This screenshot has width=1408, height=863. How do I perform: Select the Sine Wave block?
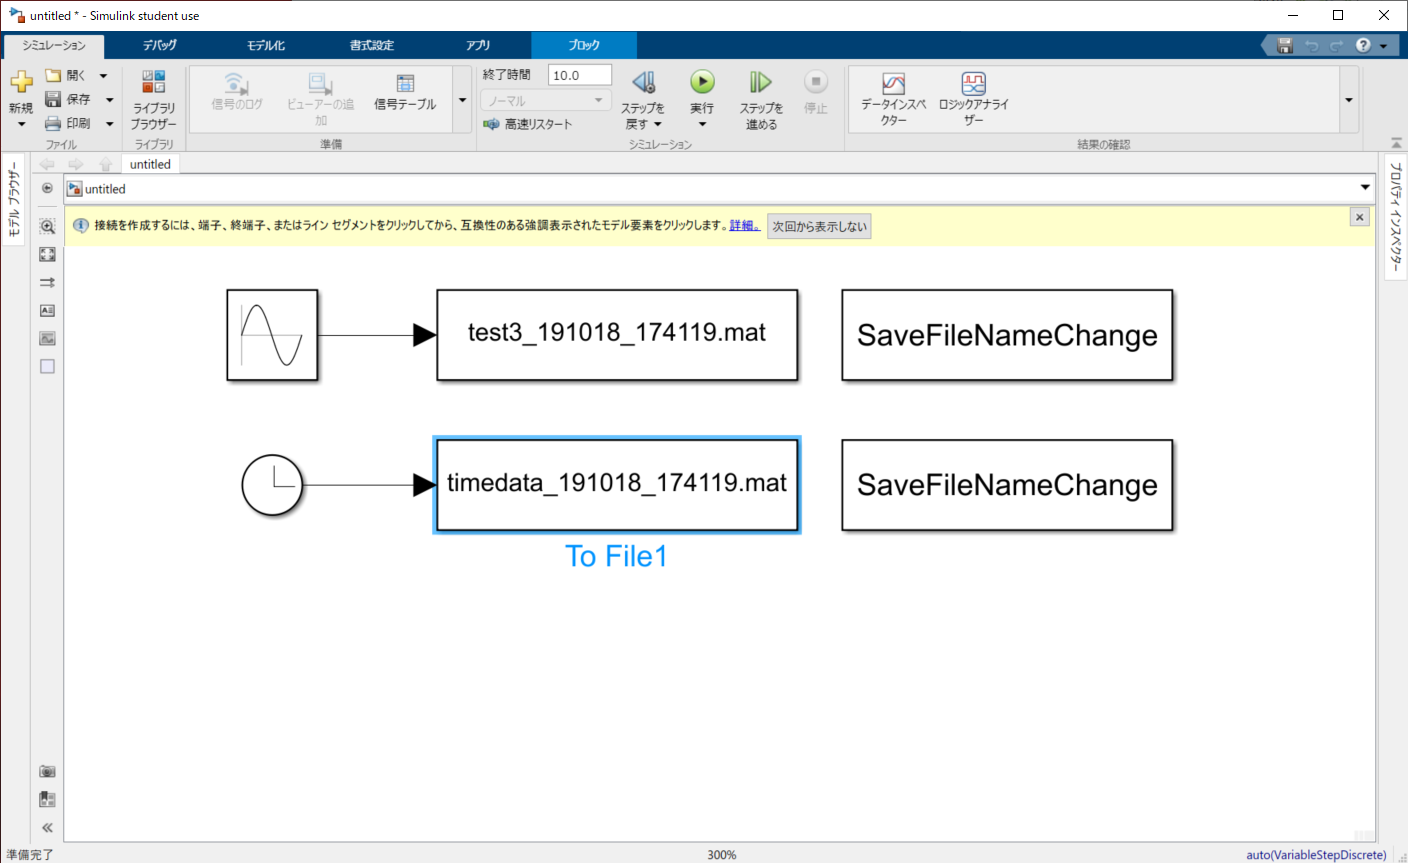[272, 335]
